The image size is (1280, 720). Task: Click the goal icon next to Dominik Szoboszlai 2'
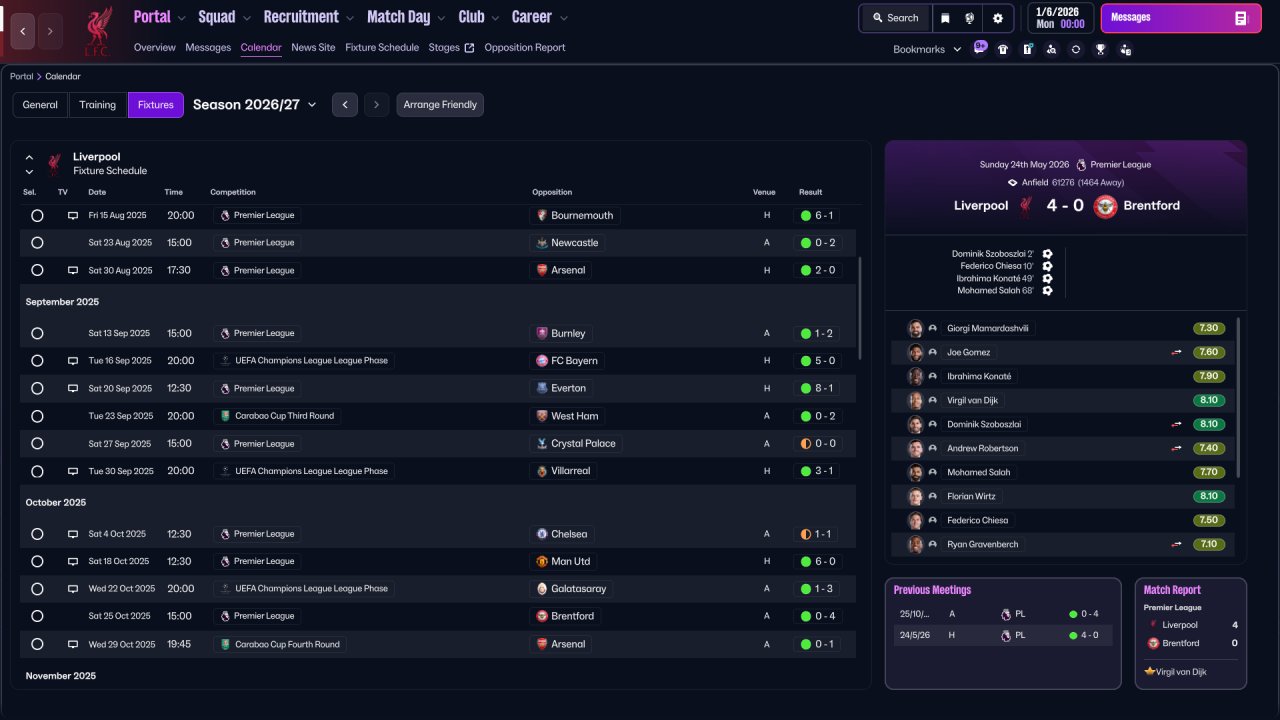point(1047,254)
